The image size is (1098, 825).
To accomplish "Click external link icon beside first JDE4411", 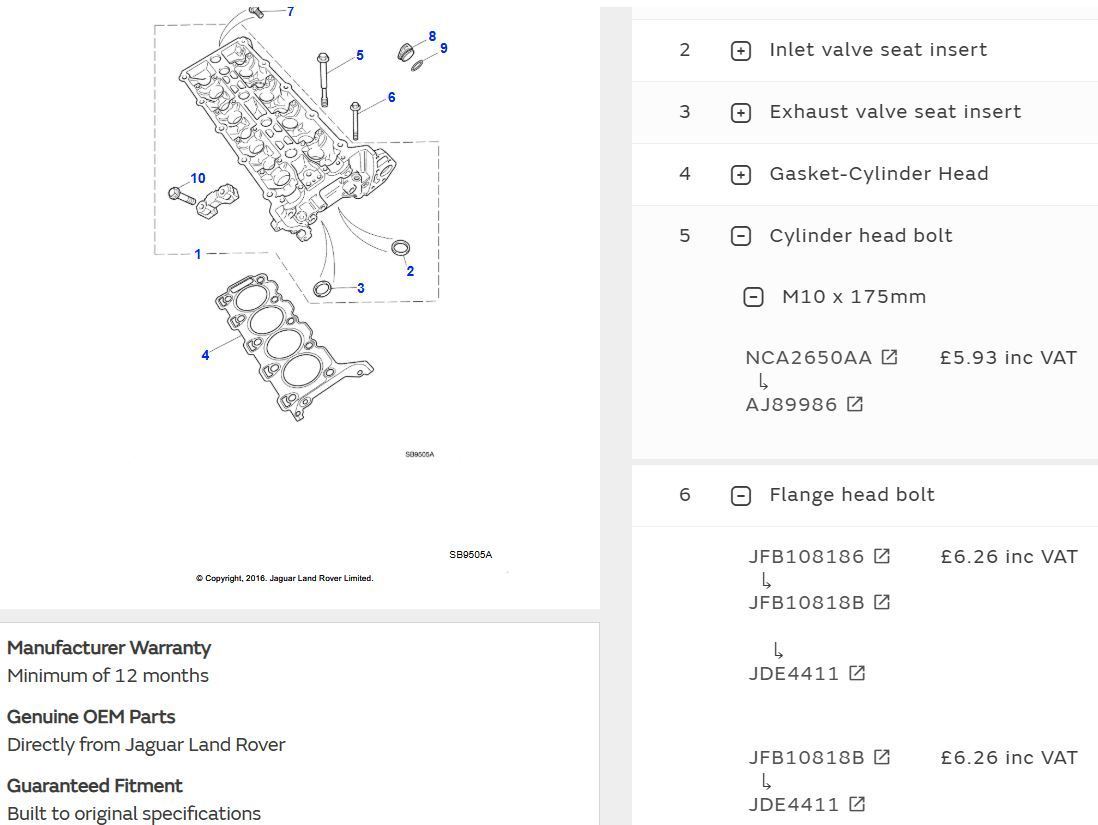I will [857, 673].
